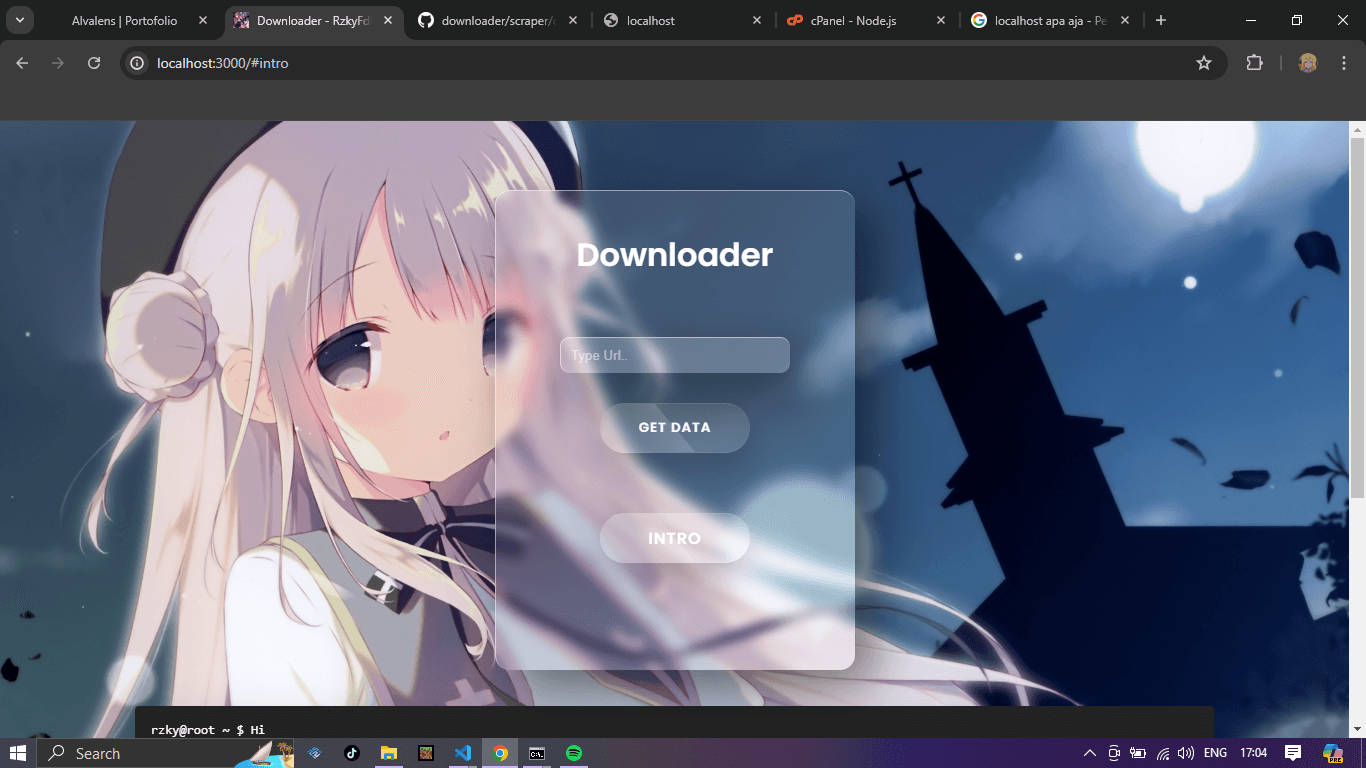Open Spotify from the taskbar
Screen dimensions: 1366x768
(574, 753)
